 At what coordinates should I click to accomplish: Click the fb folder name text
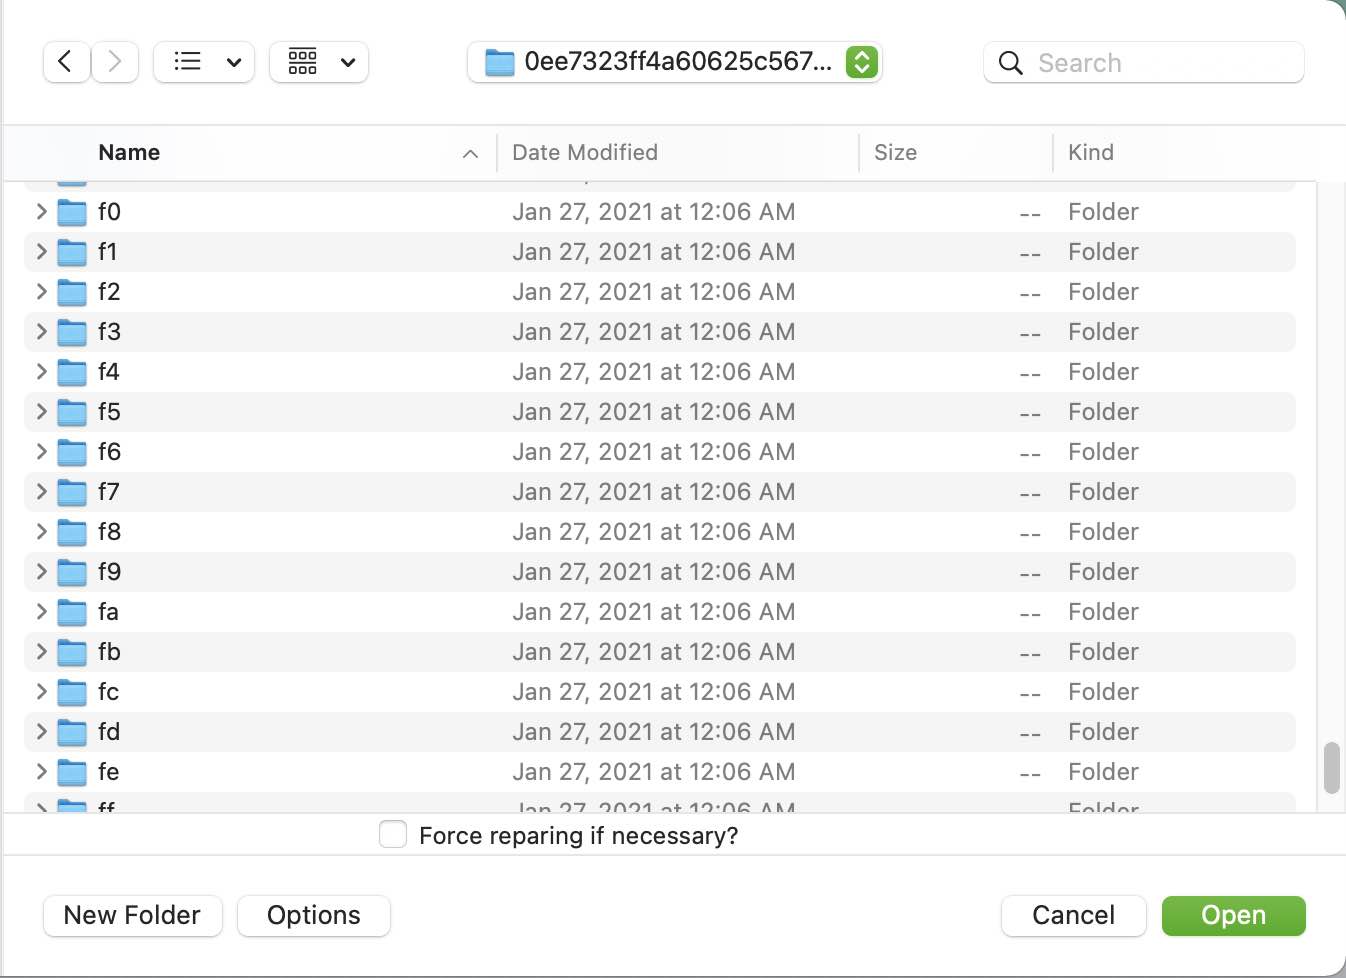click(109, 651)
